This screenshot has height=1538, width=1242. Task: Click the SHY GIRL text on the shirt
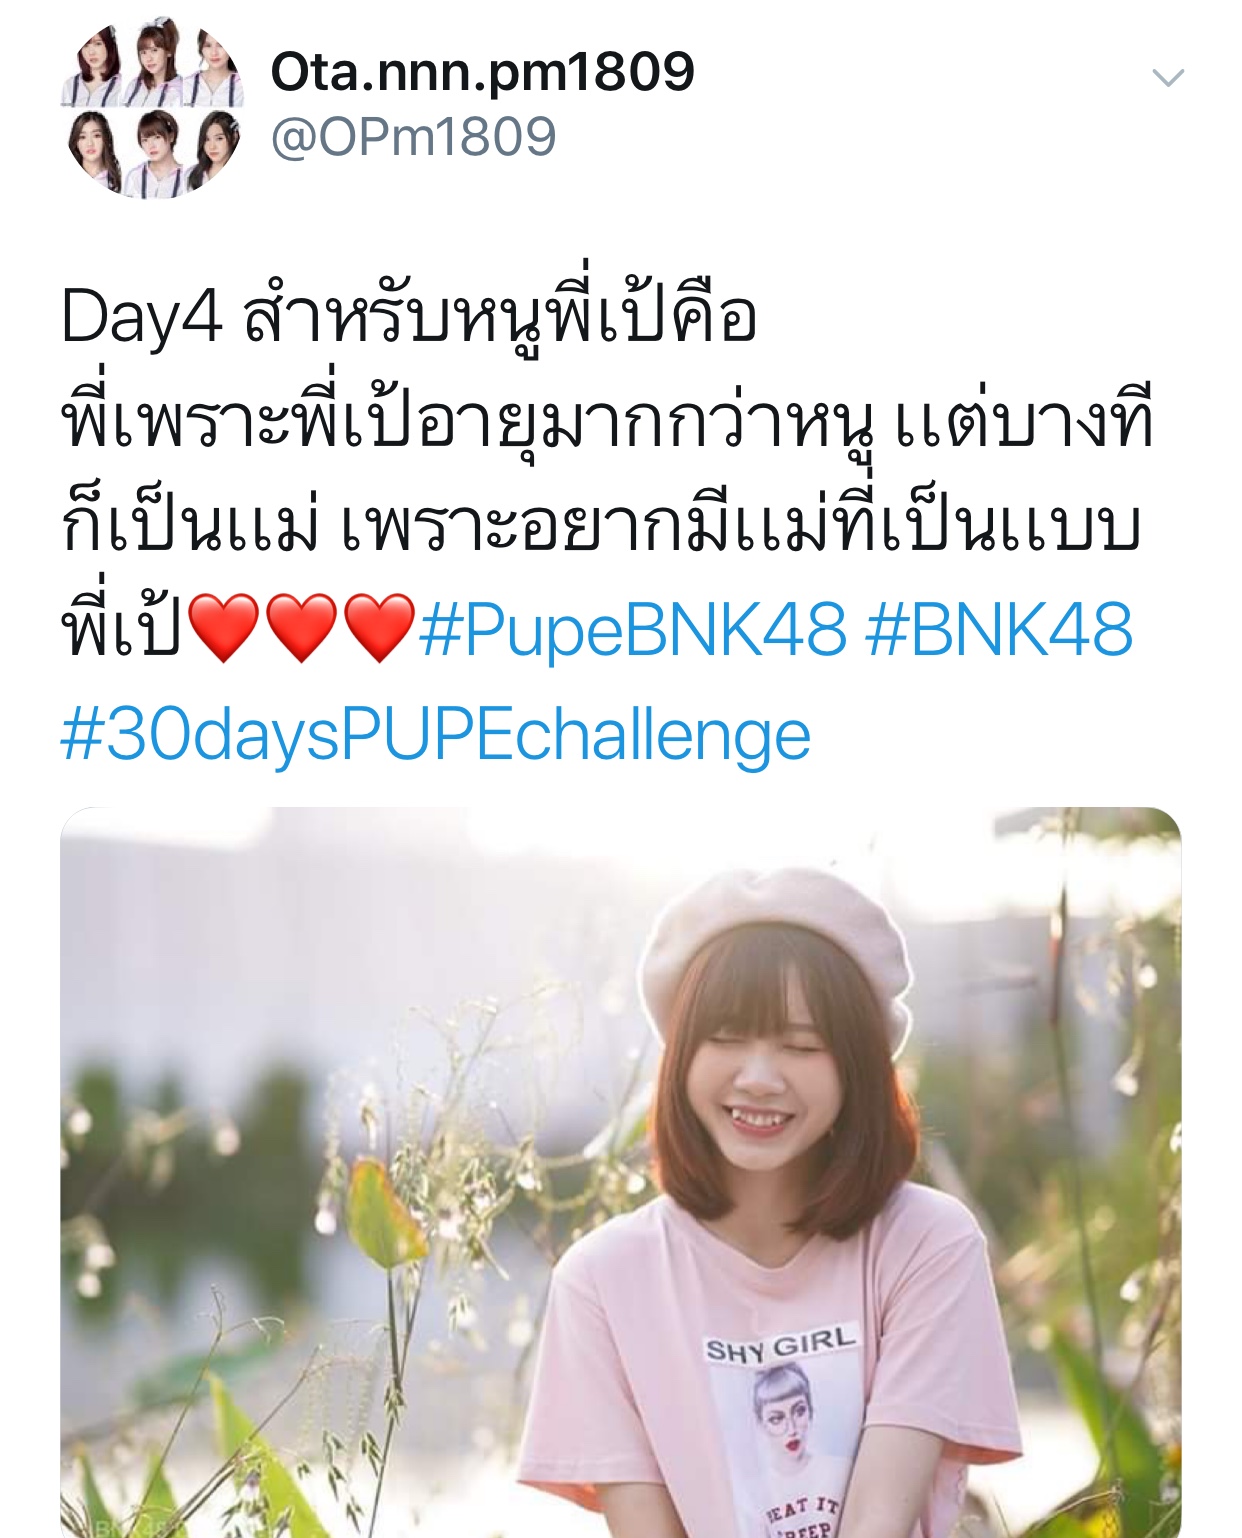(781, 1346)
